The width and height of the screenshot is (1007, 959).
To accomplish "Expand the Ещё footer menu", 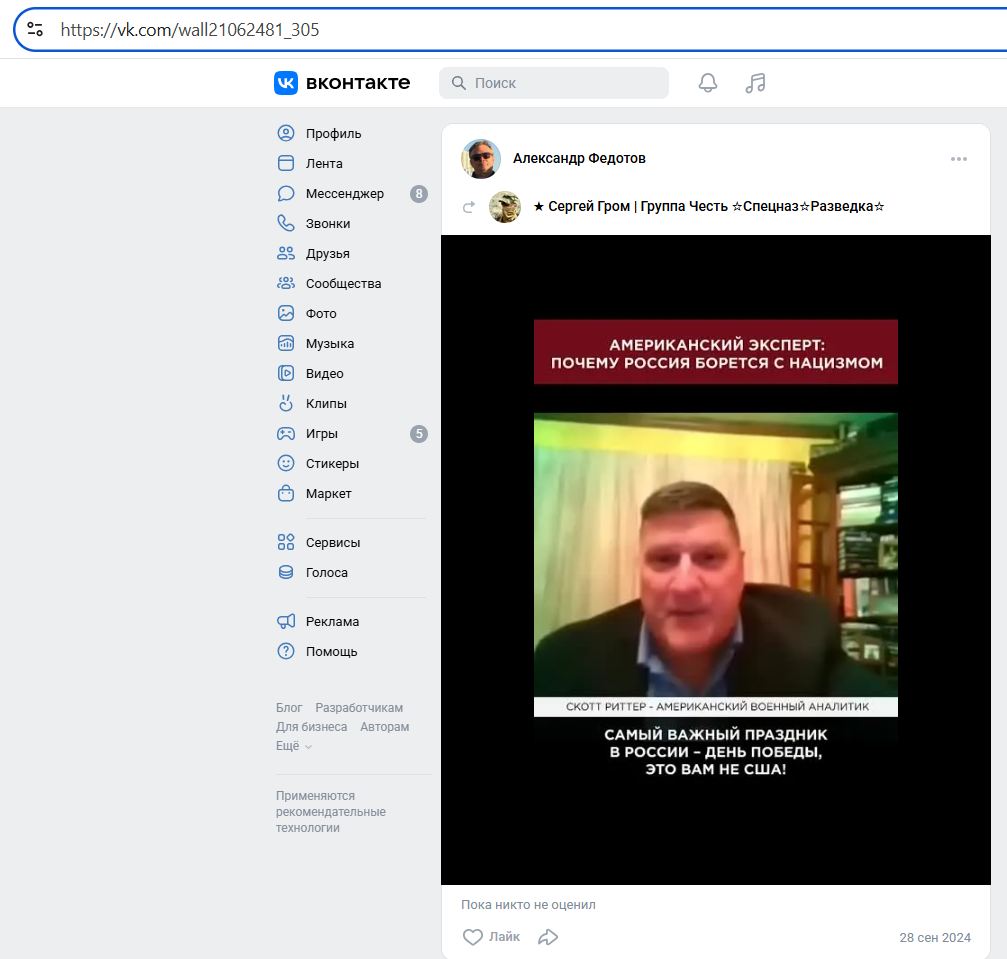I will point(289,745).
